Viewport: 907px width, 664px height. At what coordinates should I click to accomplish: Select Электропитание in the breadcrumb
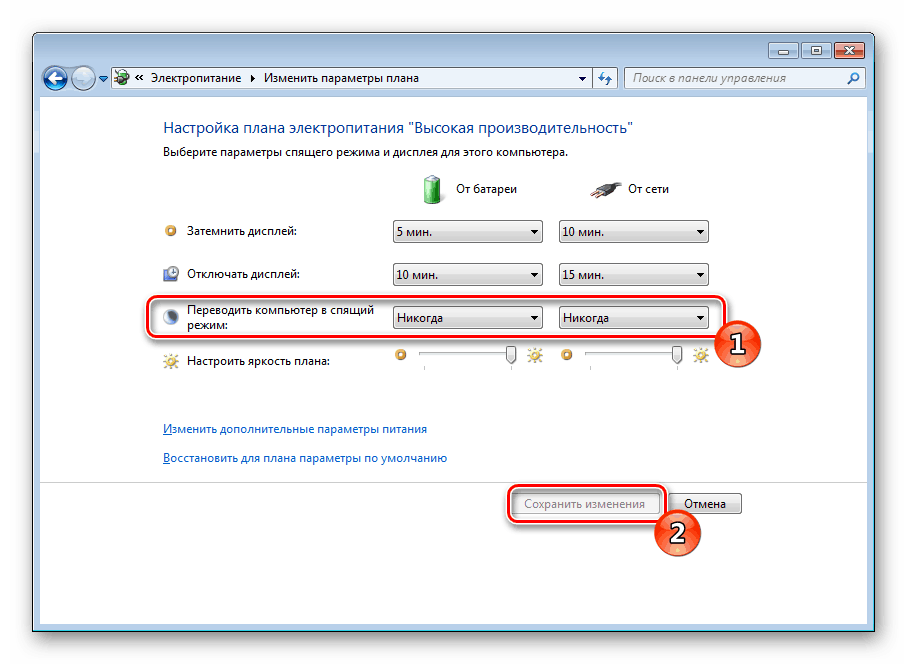[x=196, y=78]
